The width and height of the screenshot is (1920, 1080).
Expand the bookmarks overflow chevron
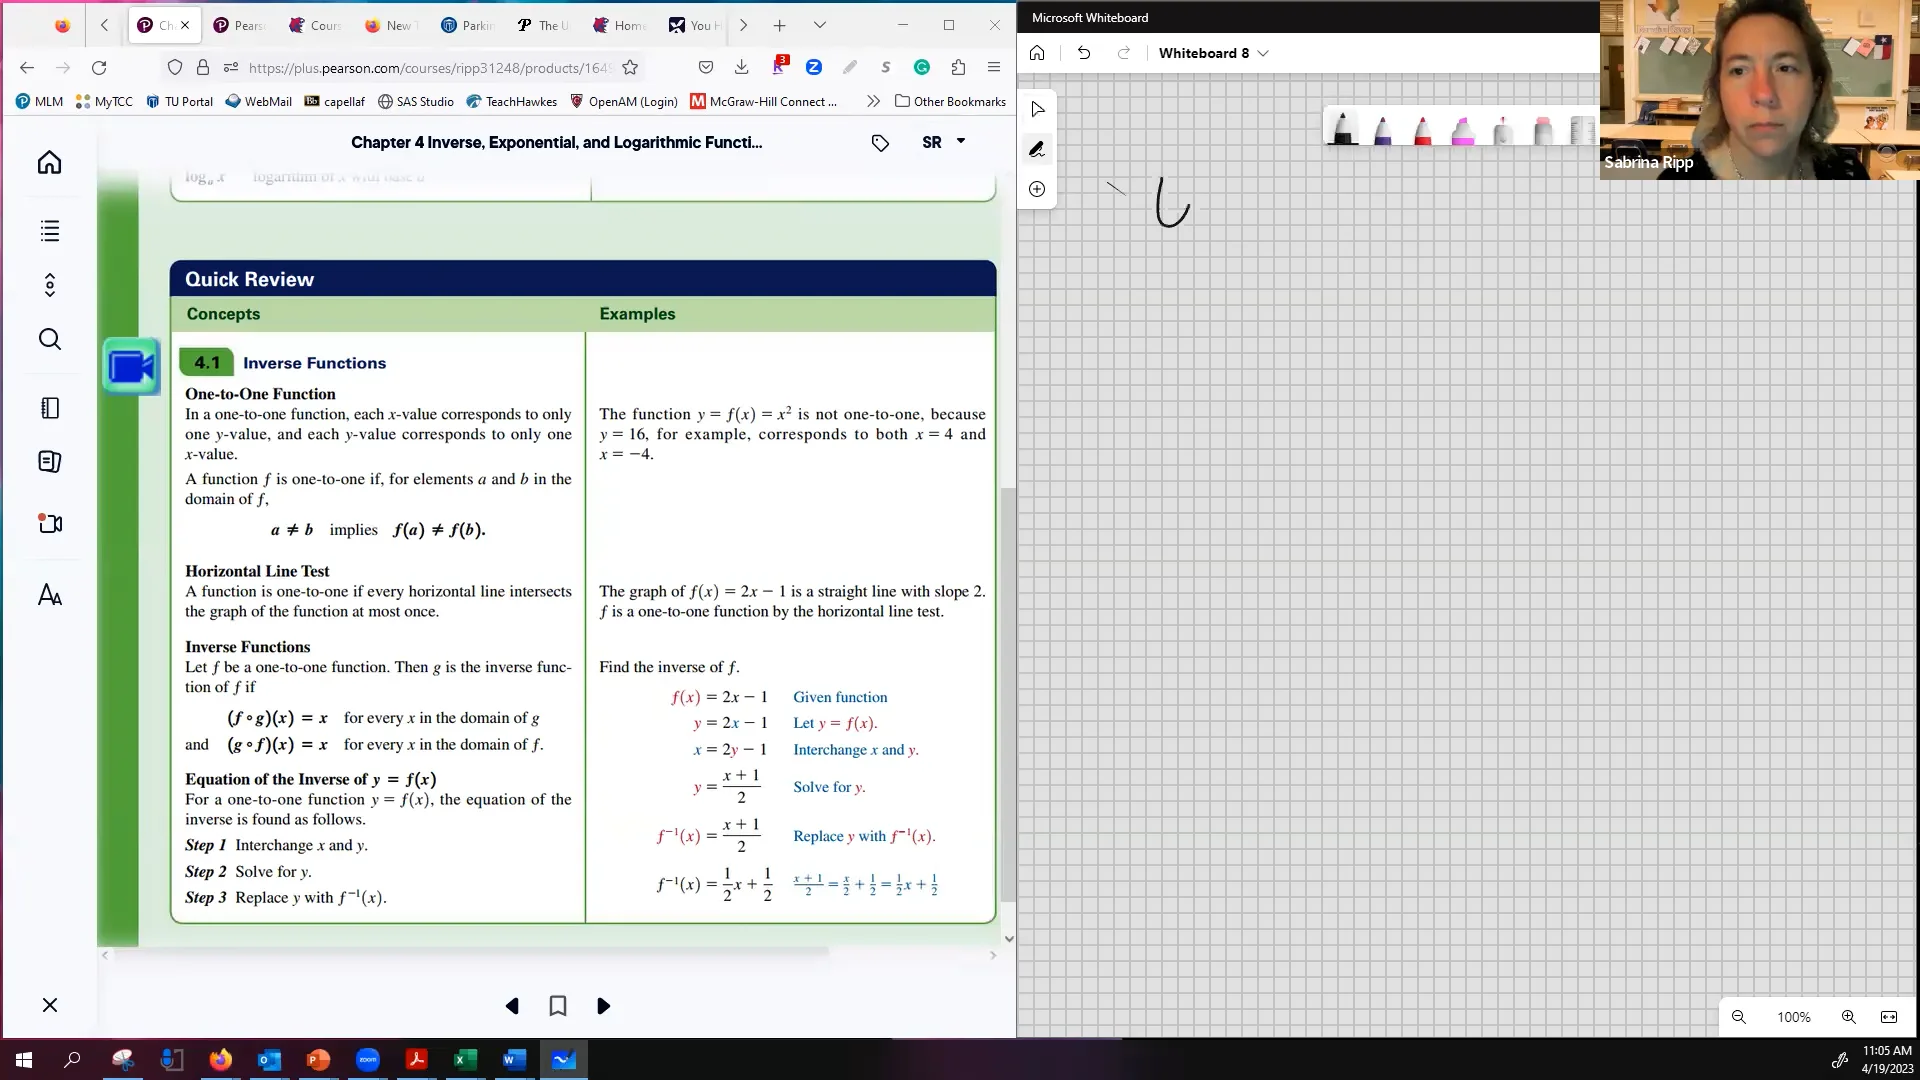(872, 101)
